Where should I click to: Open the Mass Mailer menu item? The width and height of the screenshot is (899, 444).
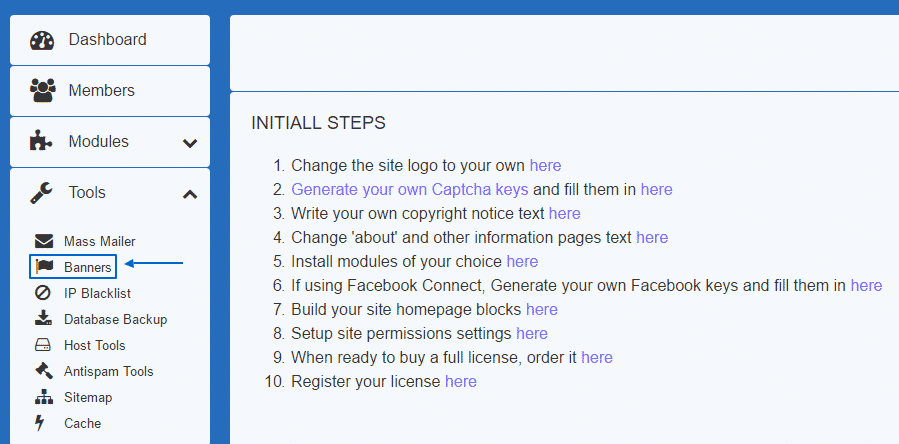point(99,241)
